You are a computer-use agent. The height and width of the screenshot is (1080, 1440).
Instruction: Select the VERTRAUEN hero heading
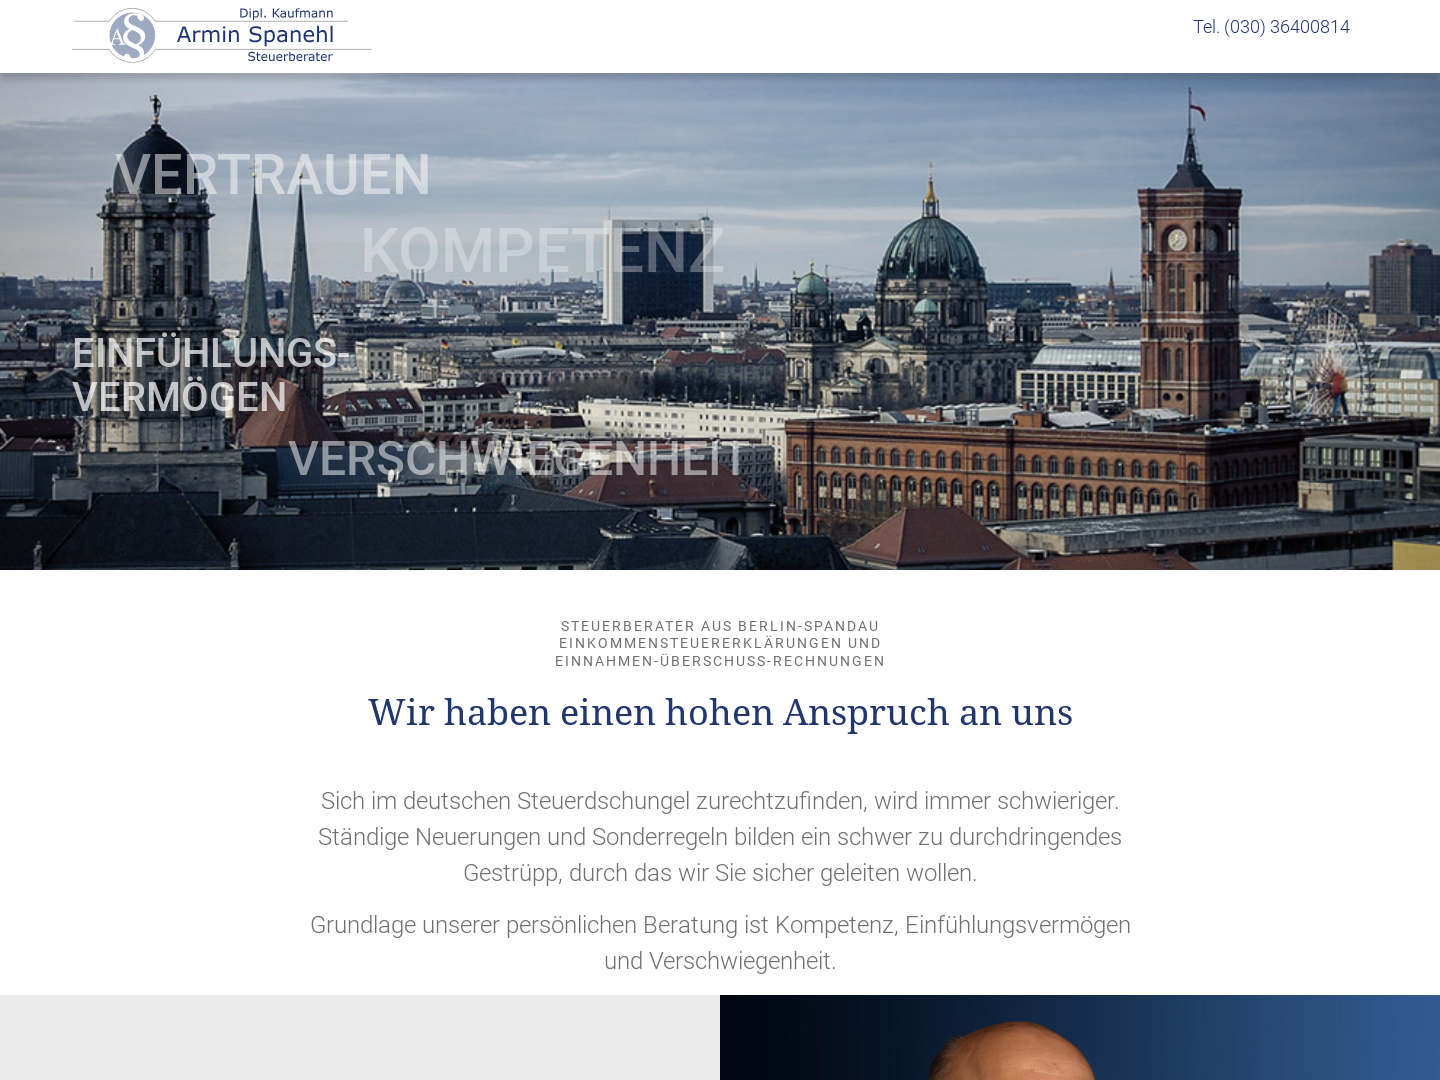(272, 175)
